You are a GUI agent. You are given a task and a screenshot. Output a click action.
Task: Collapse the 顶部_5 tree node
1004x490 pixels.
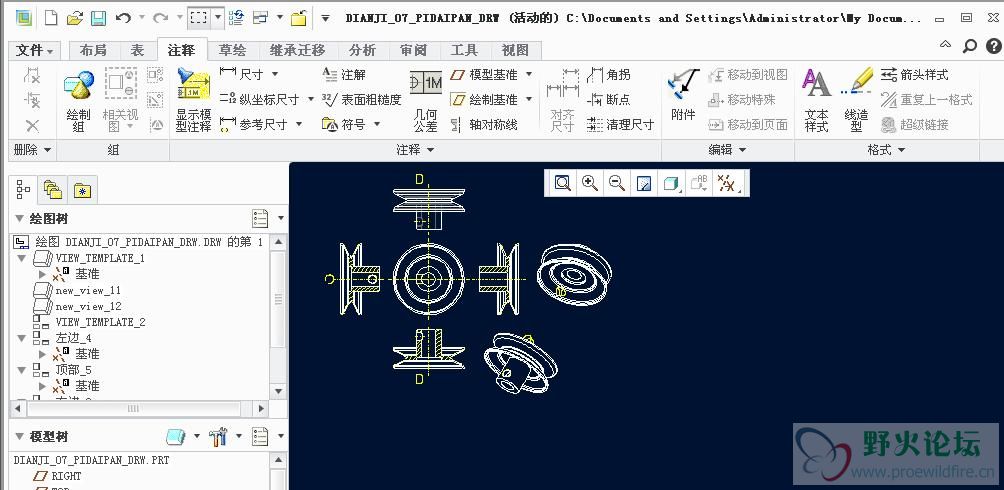(22, 370)
